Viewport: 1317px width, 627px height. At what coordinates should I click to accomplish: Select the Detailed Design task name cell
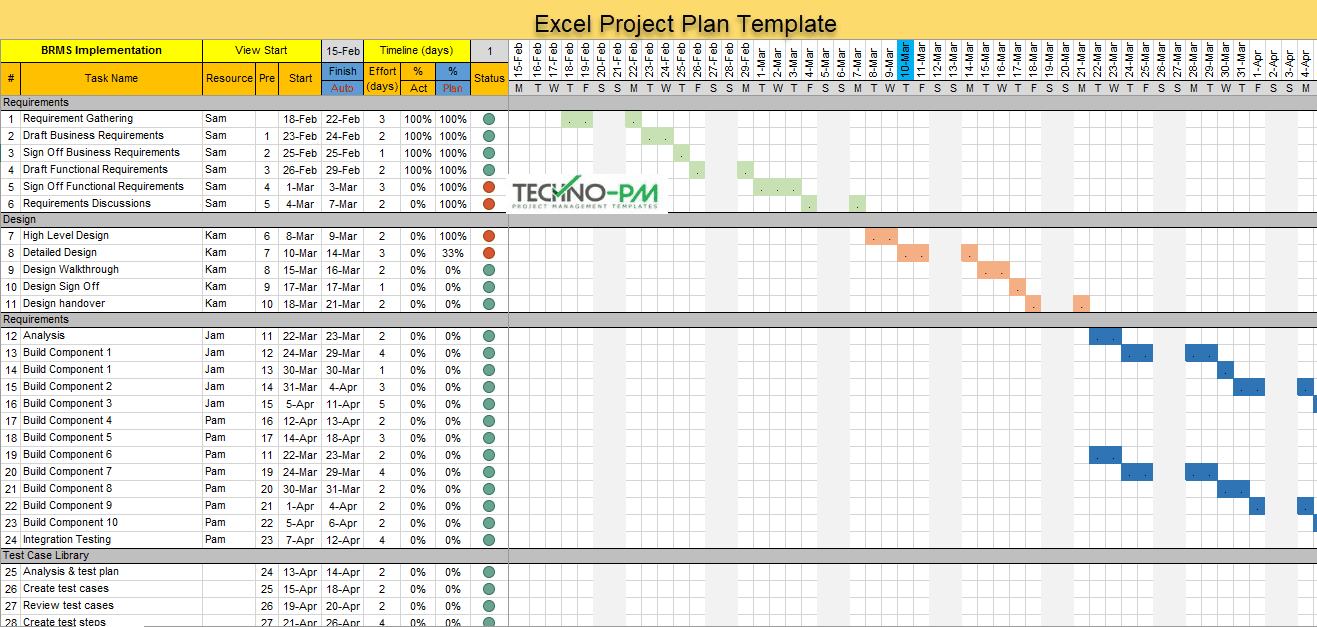[111, 253]
